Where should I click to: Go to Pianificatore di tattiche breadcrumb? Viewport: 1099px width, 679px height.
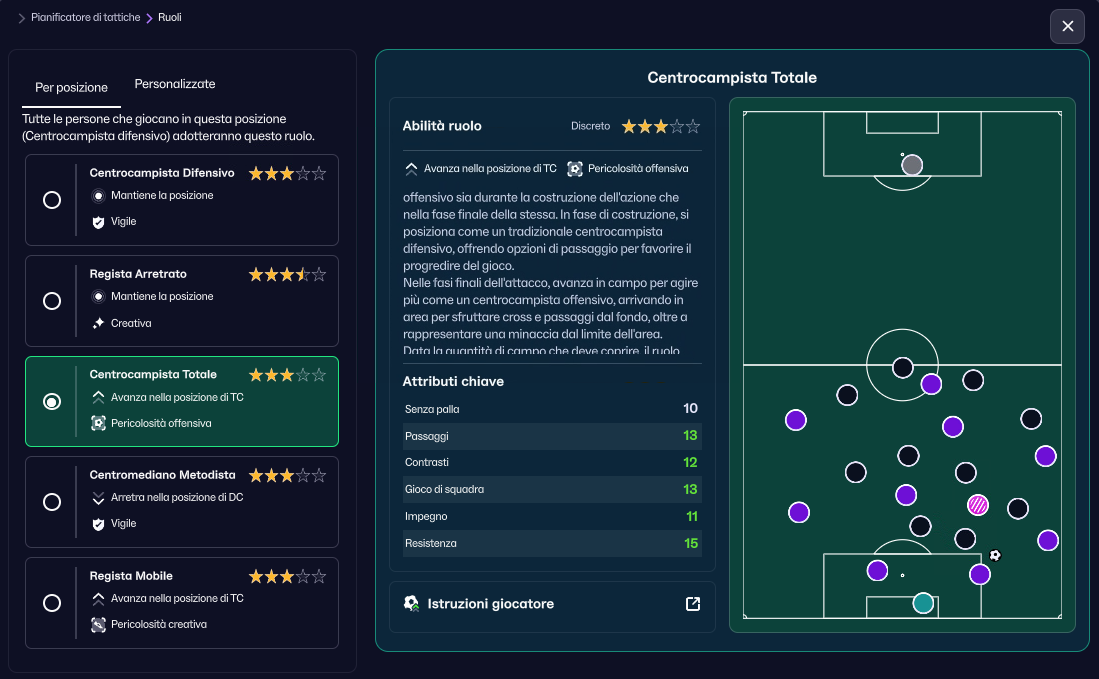click(x=86, y=18)
